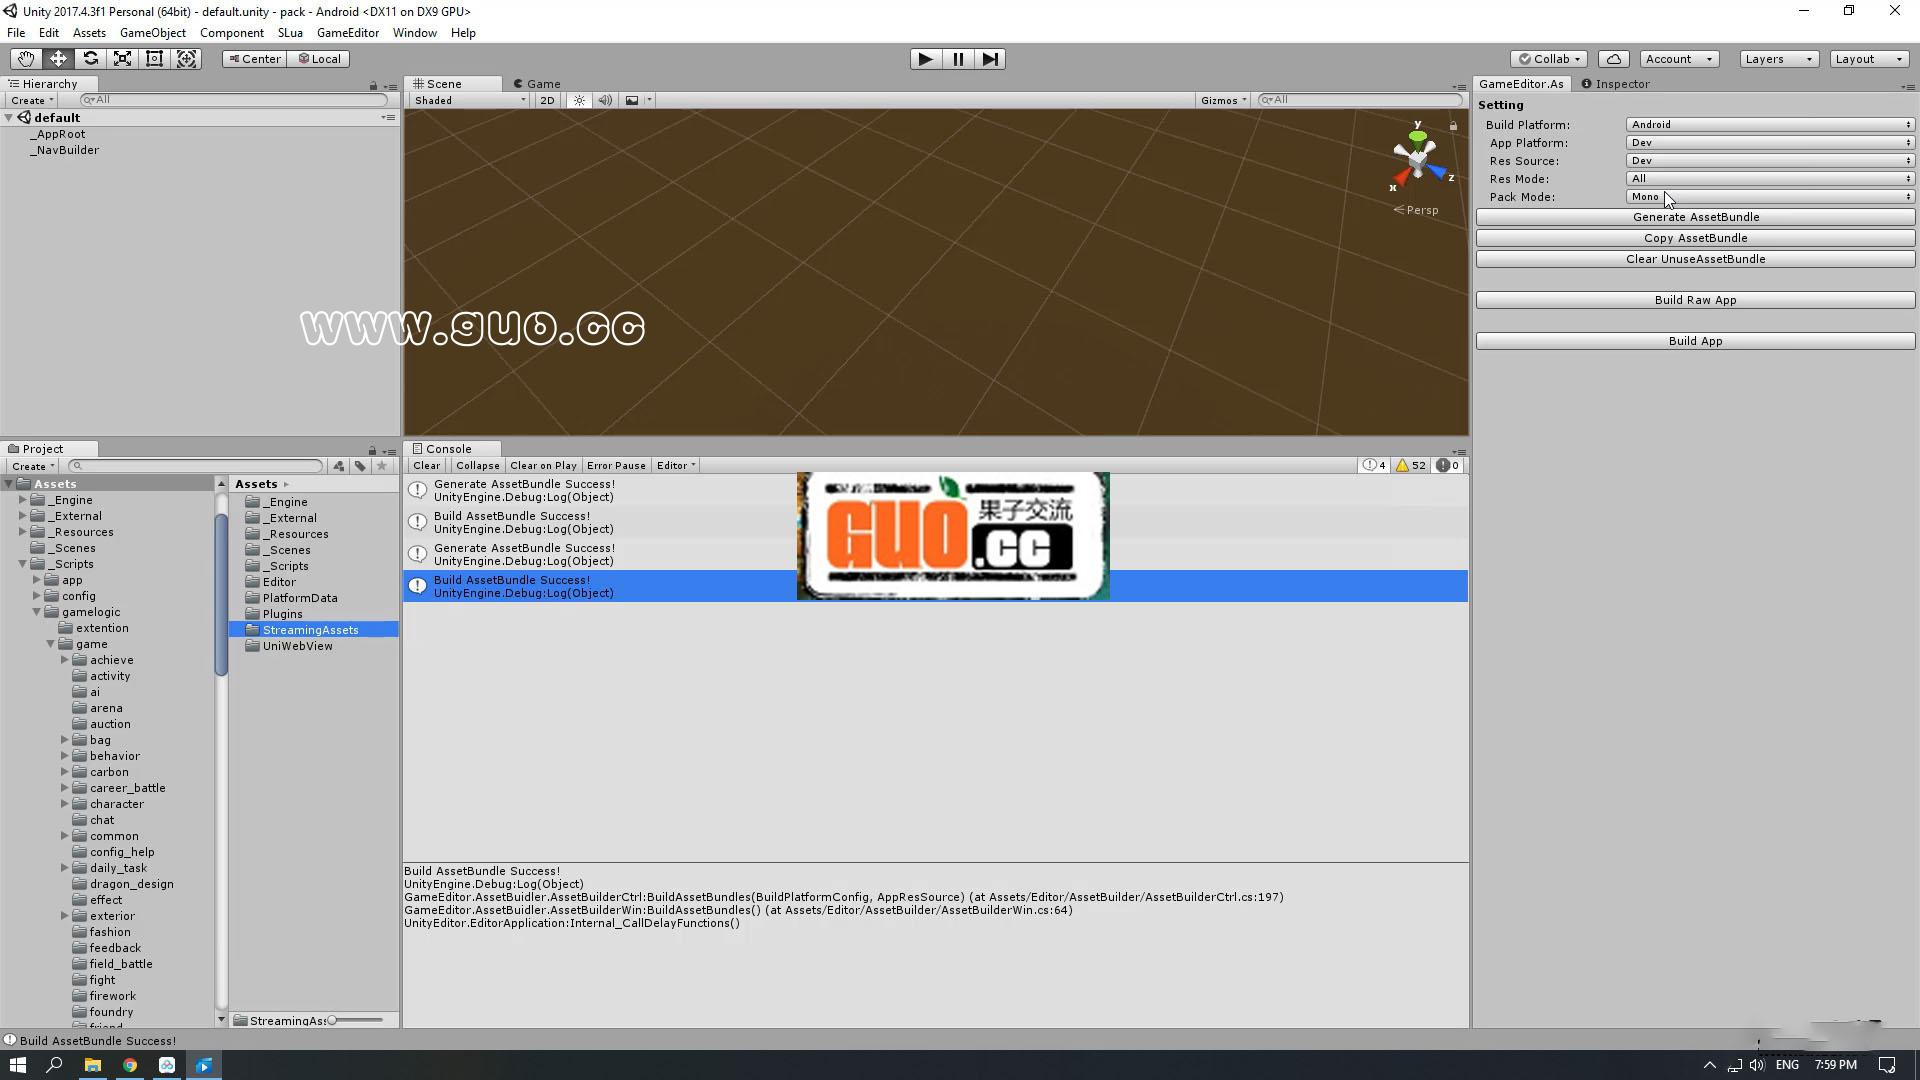Select the Rect transform tool
Image resolution: width=1920 pixels, height=1080 pixels.
[x=154, y=59]
